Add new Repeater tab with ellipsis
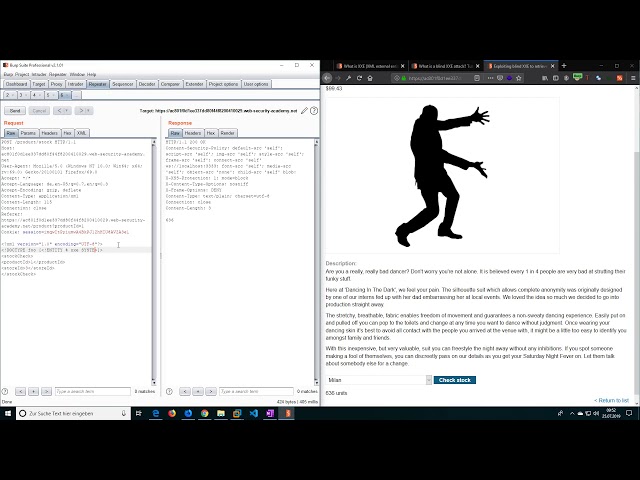The height and width of the screenshot is (480, 640). coord(76,95)
